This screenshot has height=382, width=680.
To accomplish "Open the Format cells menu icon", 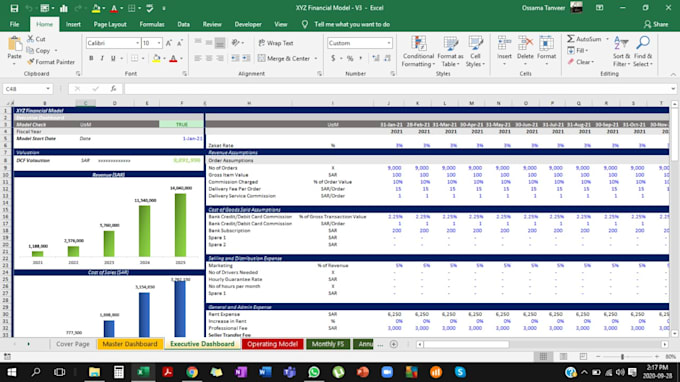I will 546,44.
